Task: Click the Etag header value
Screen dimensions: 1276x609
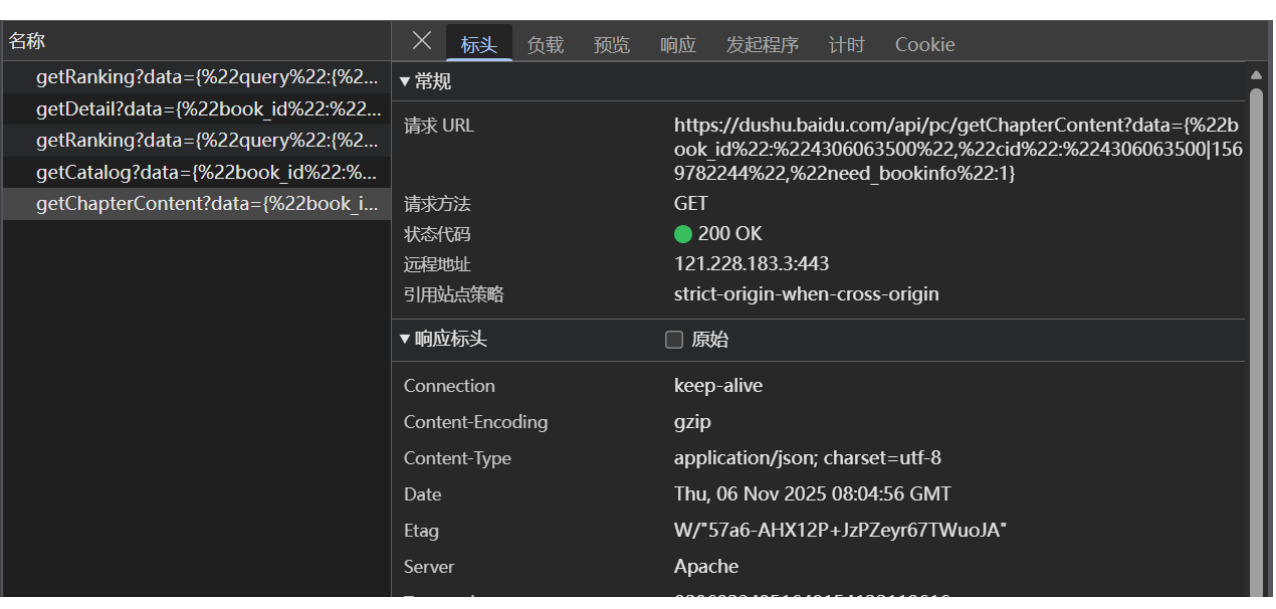Action: (x=840, y=530)
